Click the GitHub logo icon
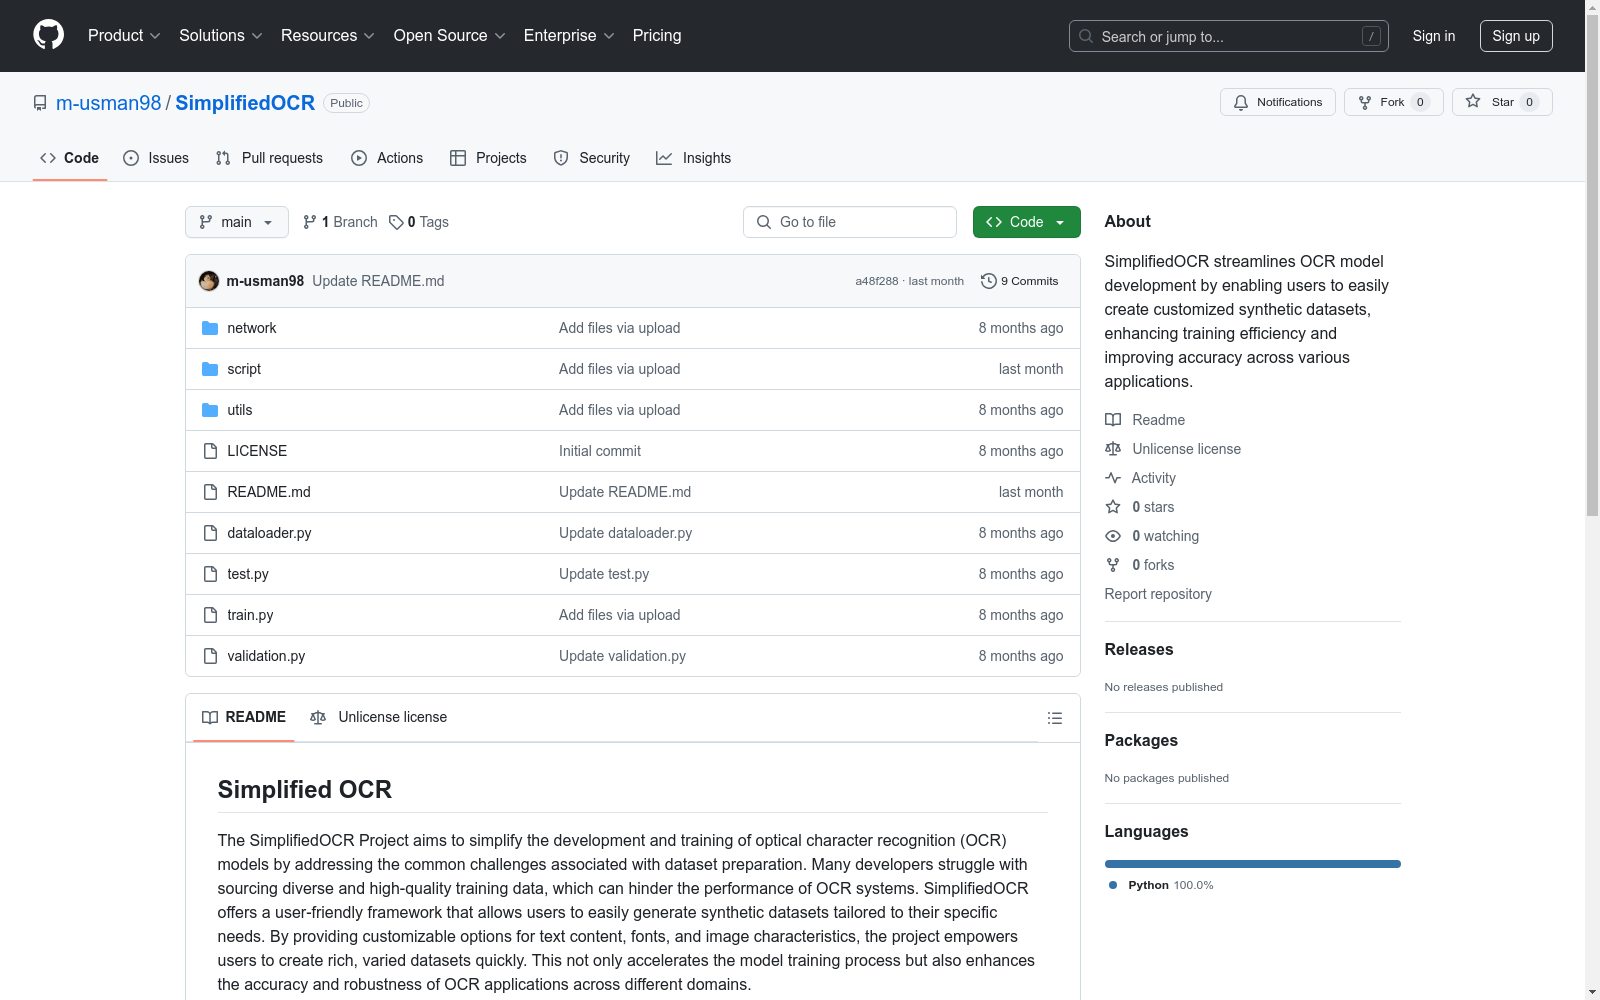Screen dimensions: 1600x1000 48,35
